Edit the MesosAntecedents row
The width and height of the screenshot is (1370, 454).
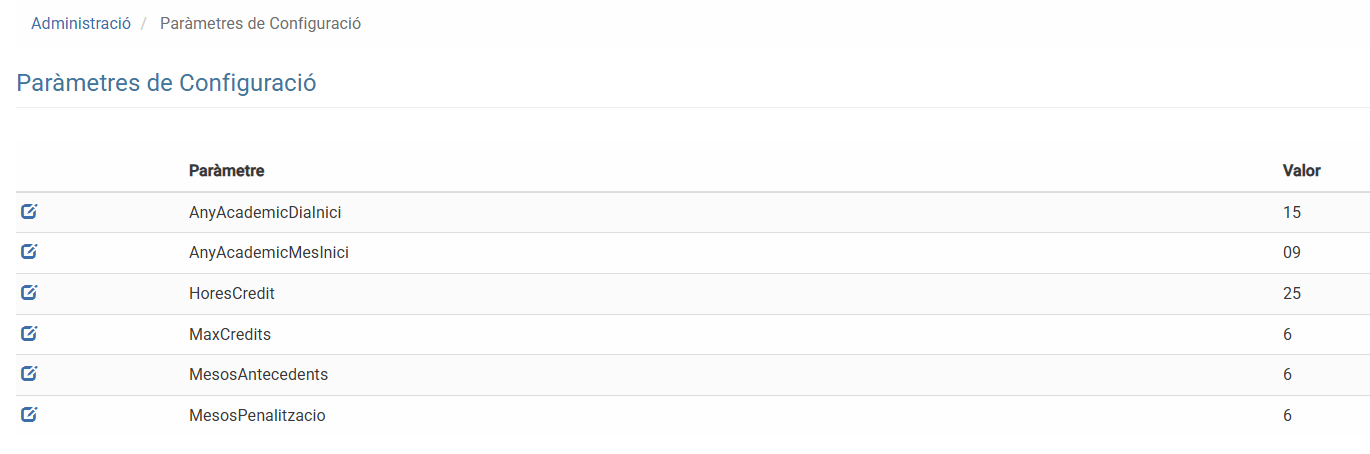click(29, 374)
